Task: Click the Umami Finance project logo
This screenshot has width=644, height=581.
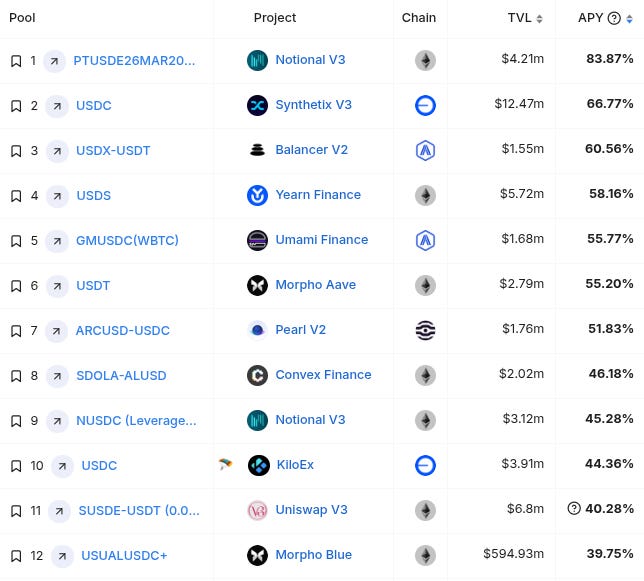Action: (258, 240)
